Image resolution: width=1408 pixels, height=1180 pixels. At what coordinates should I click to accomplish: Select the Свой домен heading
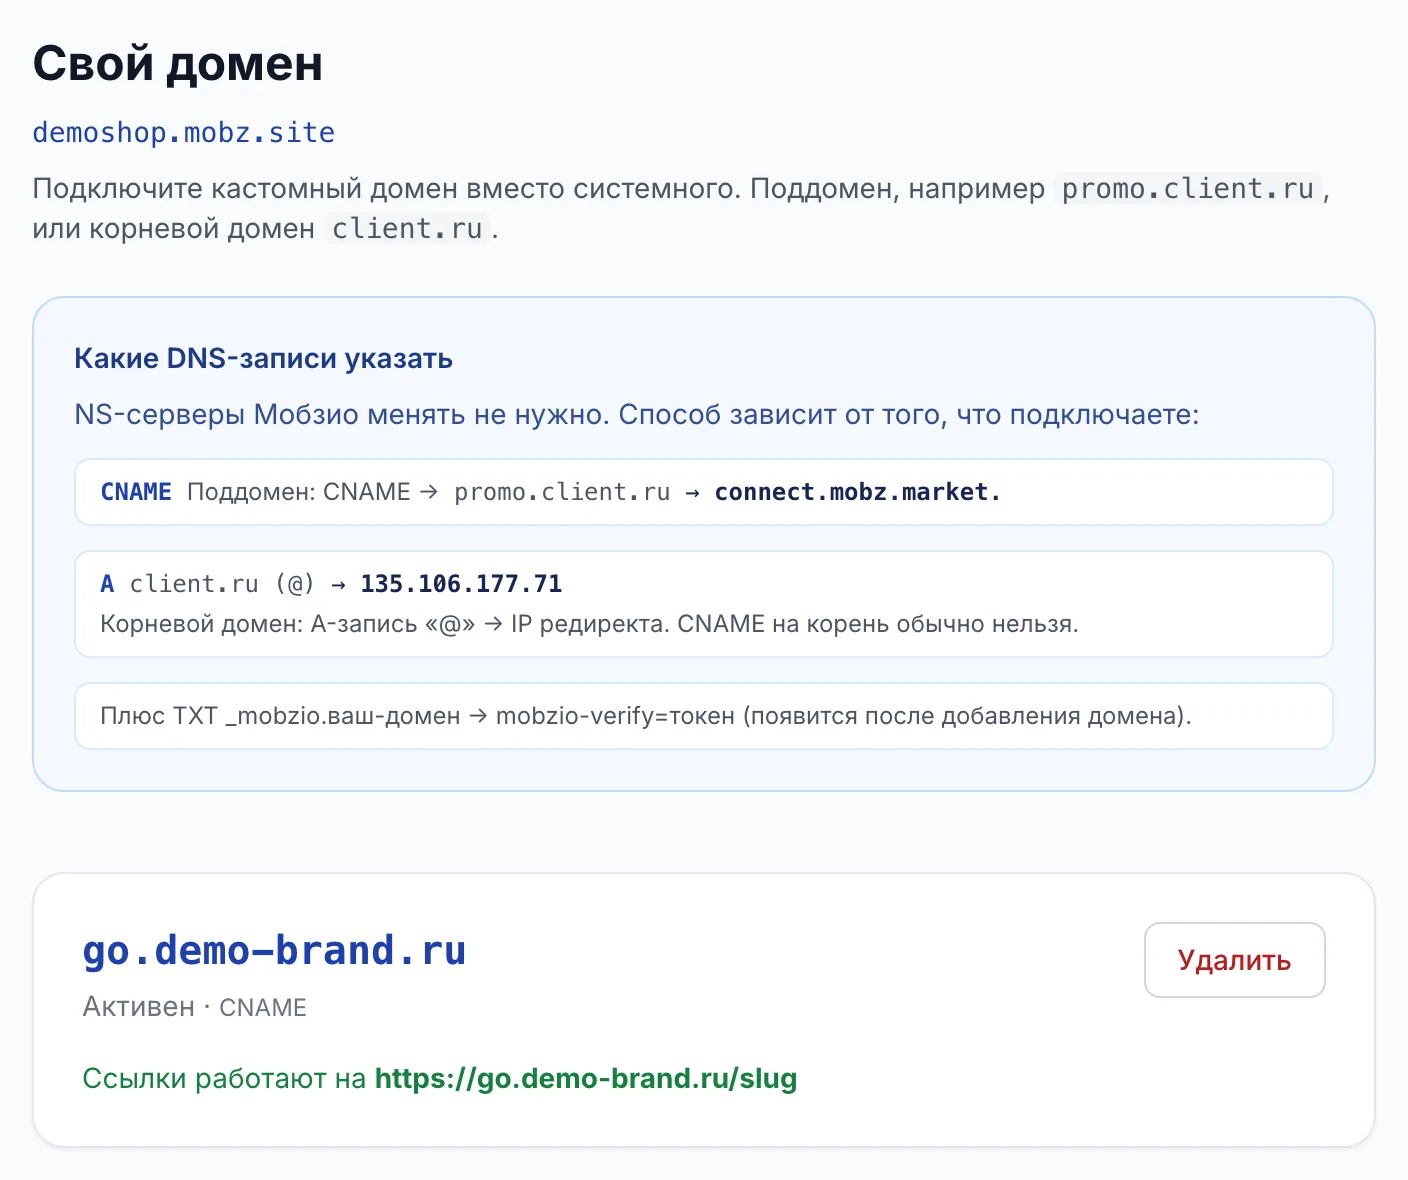coord(178,64)
